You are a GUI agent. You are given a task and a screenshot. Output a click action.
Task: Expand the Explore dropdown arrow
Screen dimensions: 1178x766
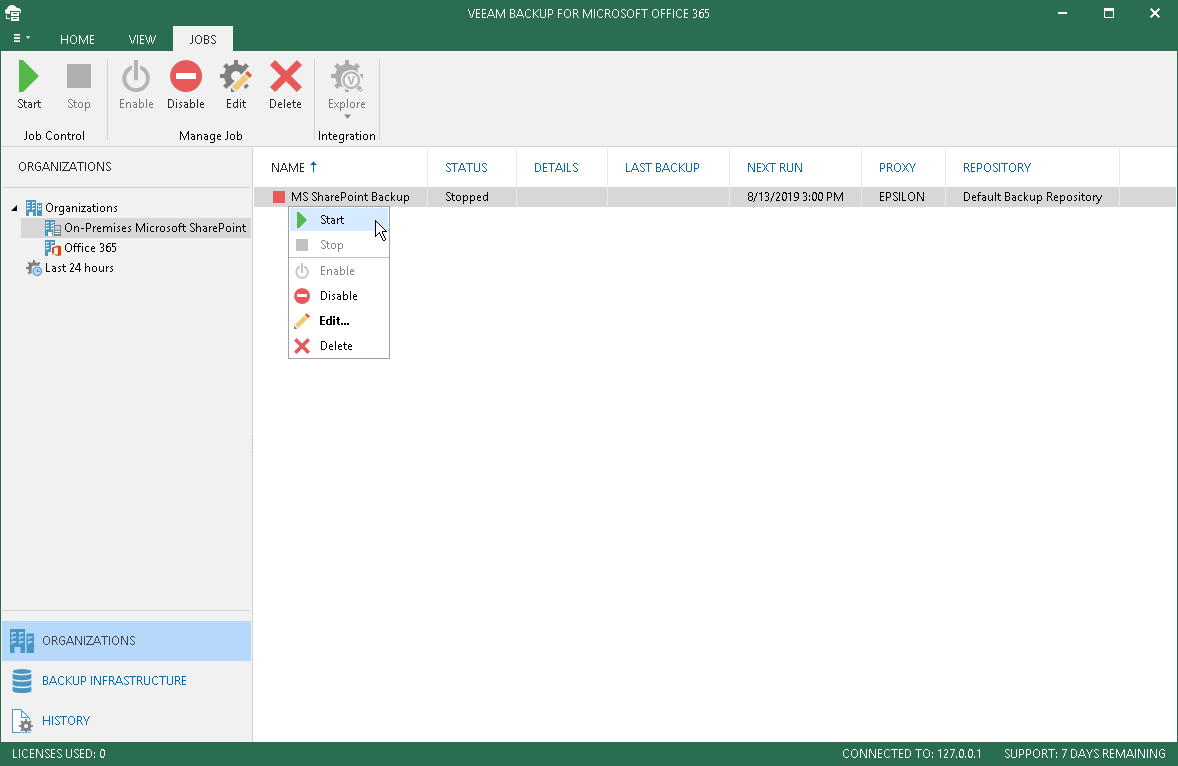click(x=347, y=116)
